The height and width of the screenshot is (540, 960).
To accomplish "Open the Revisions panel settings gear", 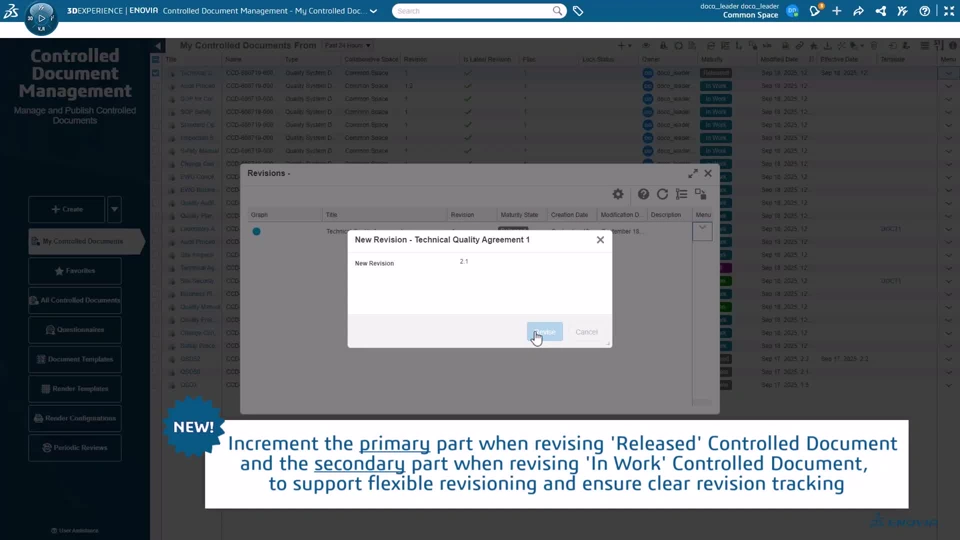I will [x=618, y=194].
